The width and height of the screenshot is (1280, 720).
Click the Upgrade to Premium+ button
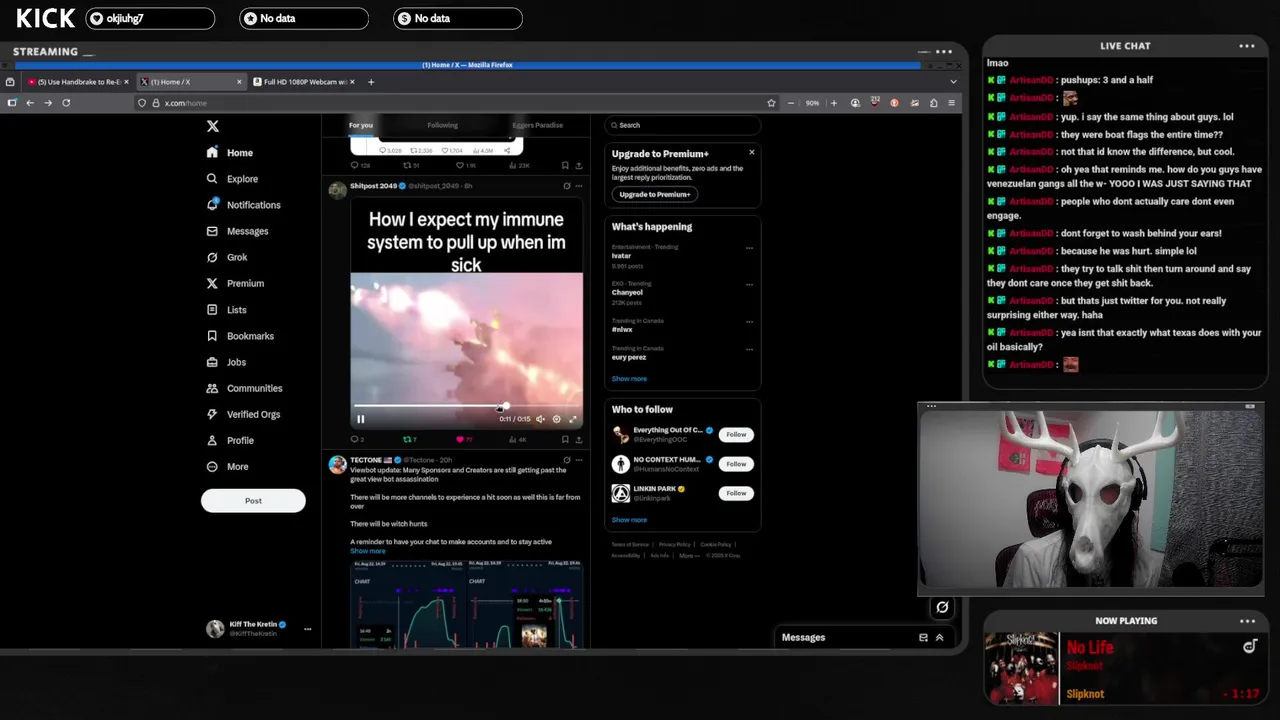(654, 194)
